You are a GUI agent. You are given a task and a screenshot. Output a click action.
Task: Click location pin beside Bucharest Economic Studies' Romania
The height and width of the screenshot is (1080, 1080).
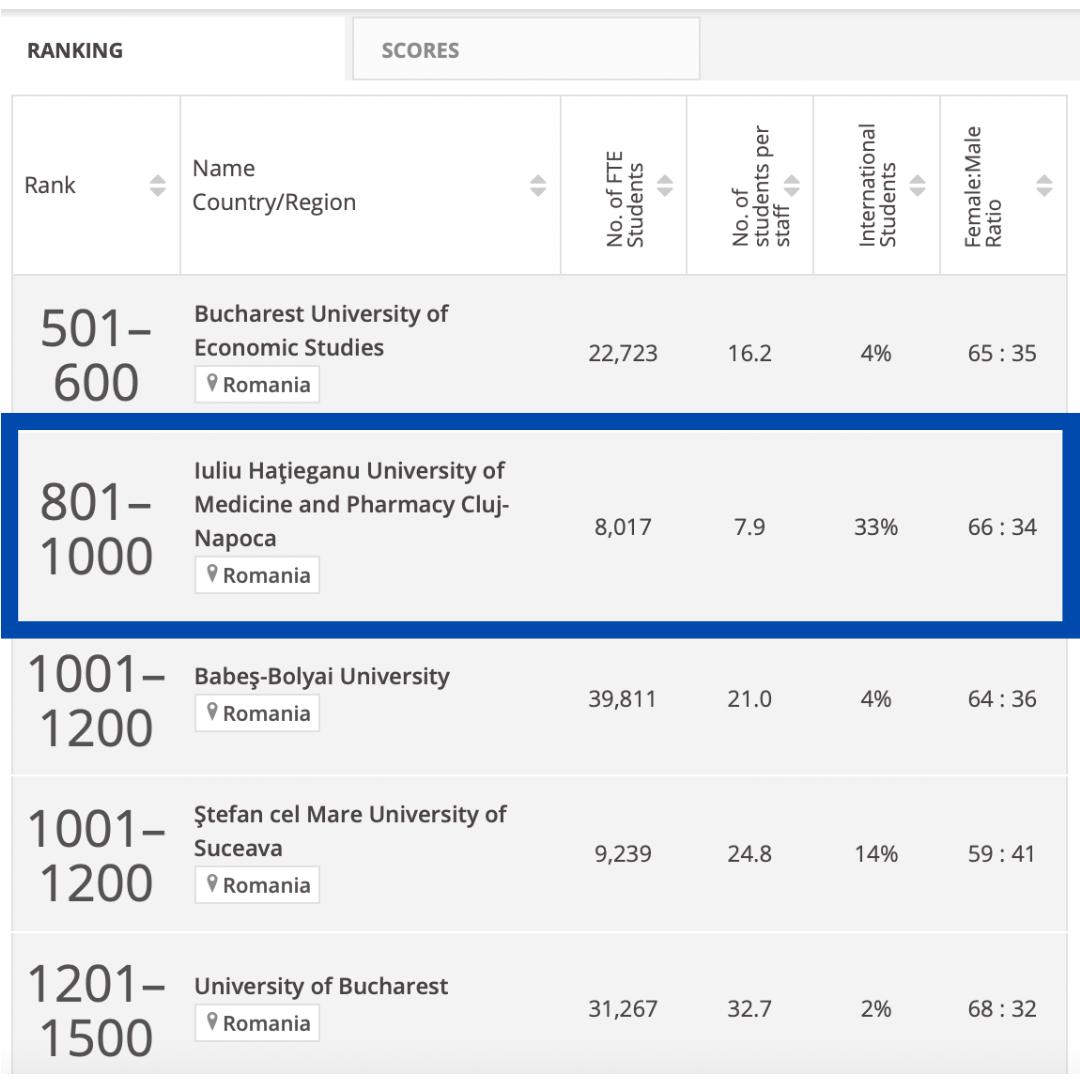click(212, 384)
